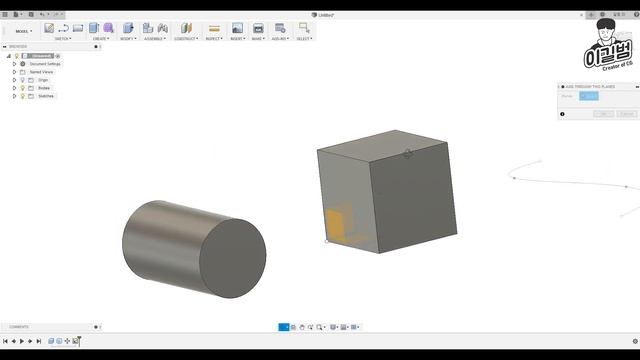Open the Viewports dropdown
640x360 pixels.
(x=355, y=327)
